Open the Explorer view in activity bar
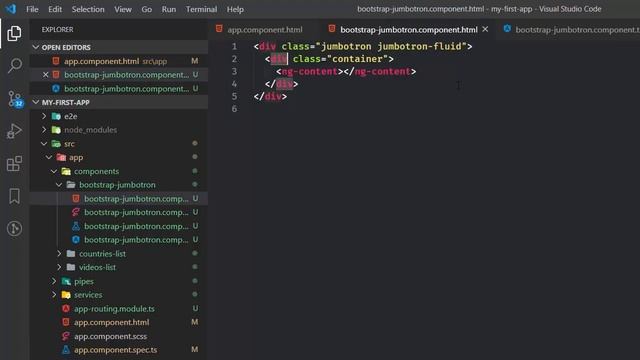 pyautogui.click(x=14, y=33)
